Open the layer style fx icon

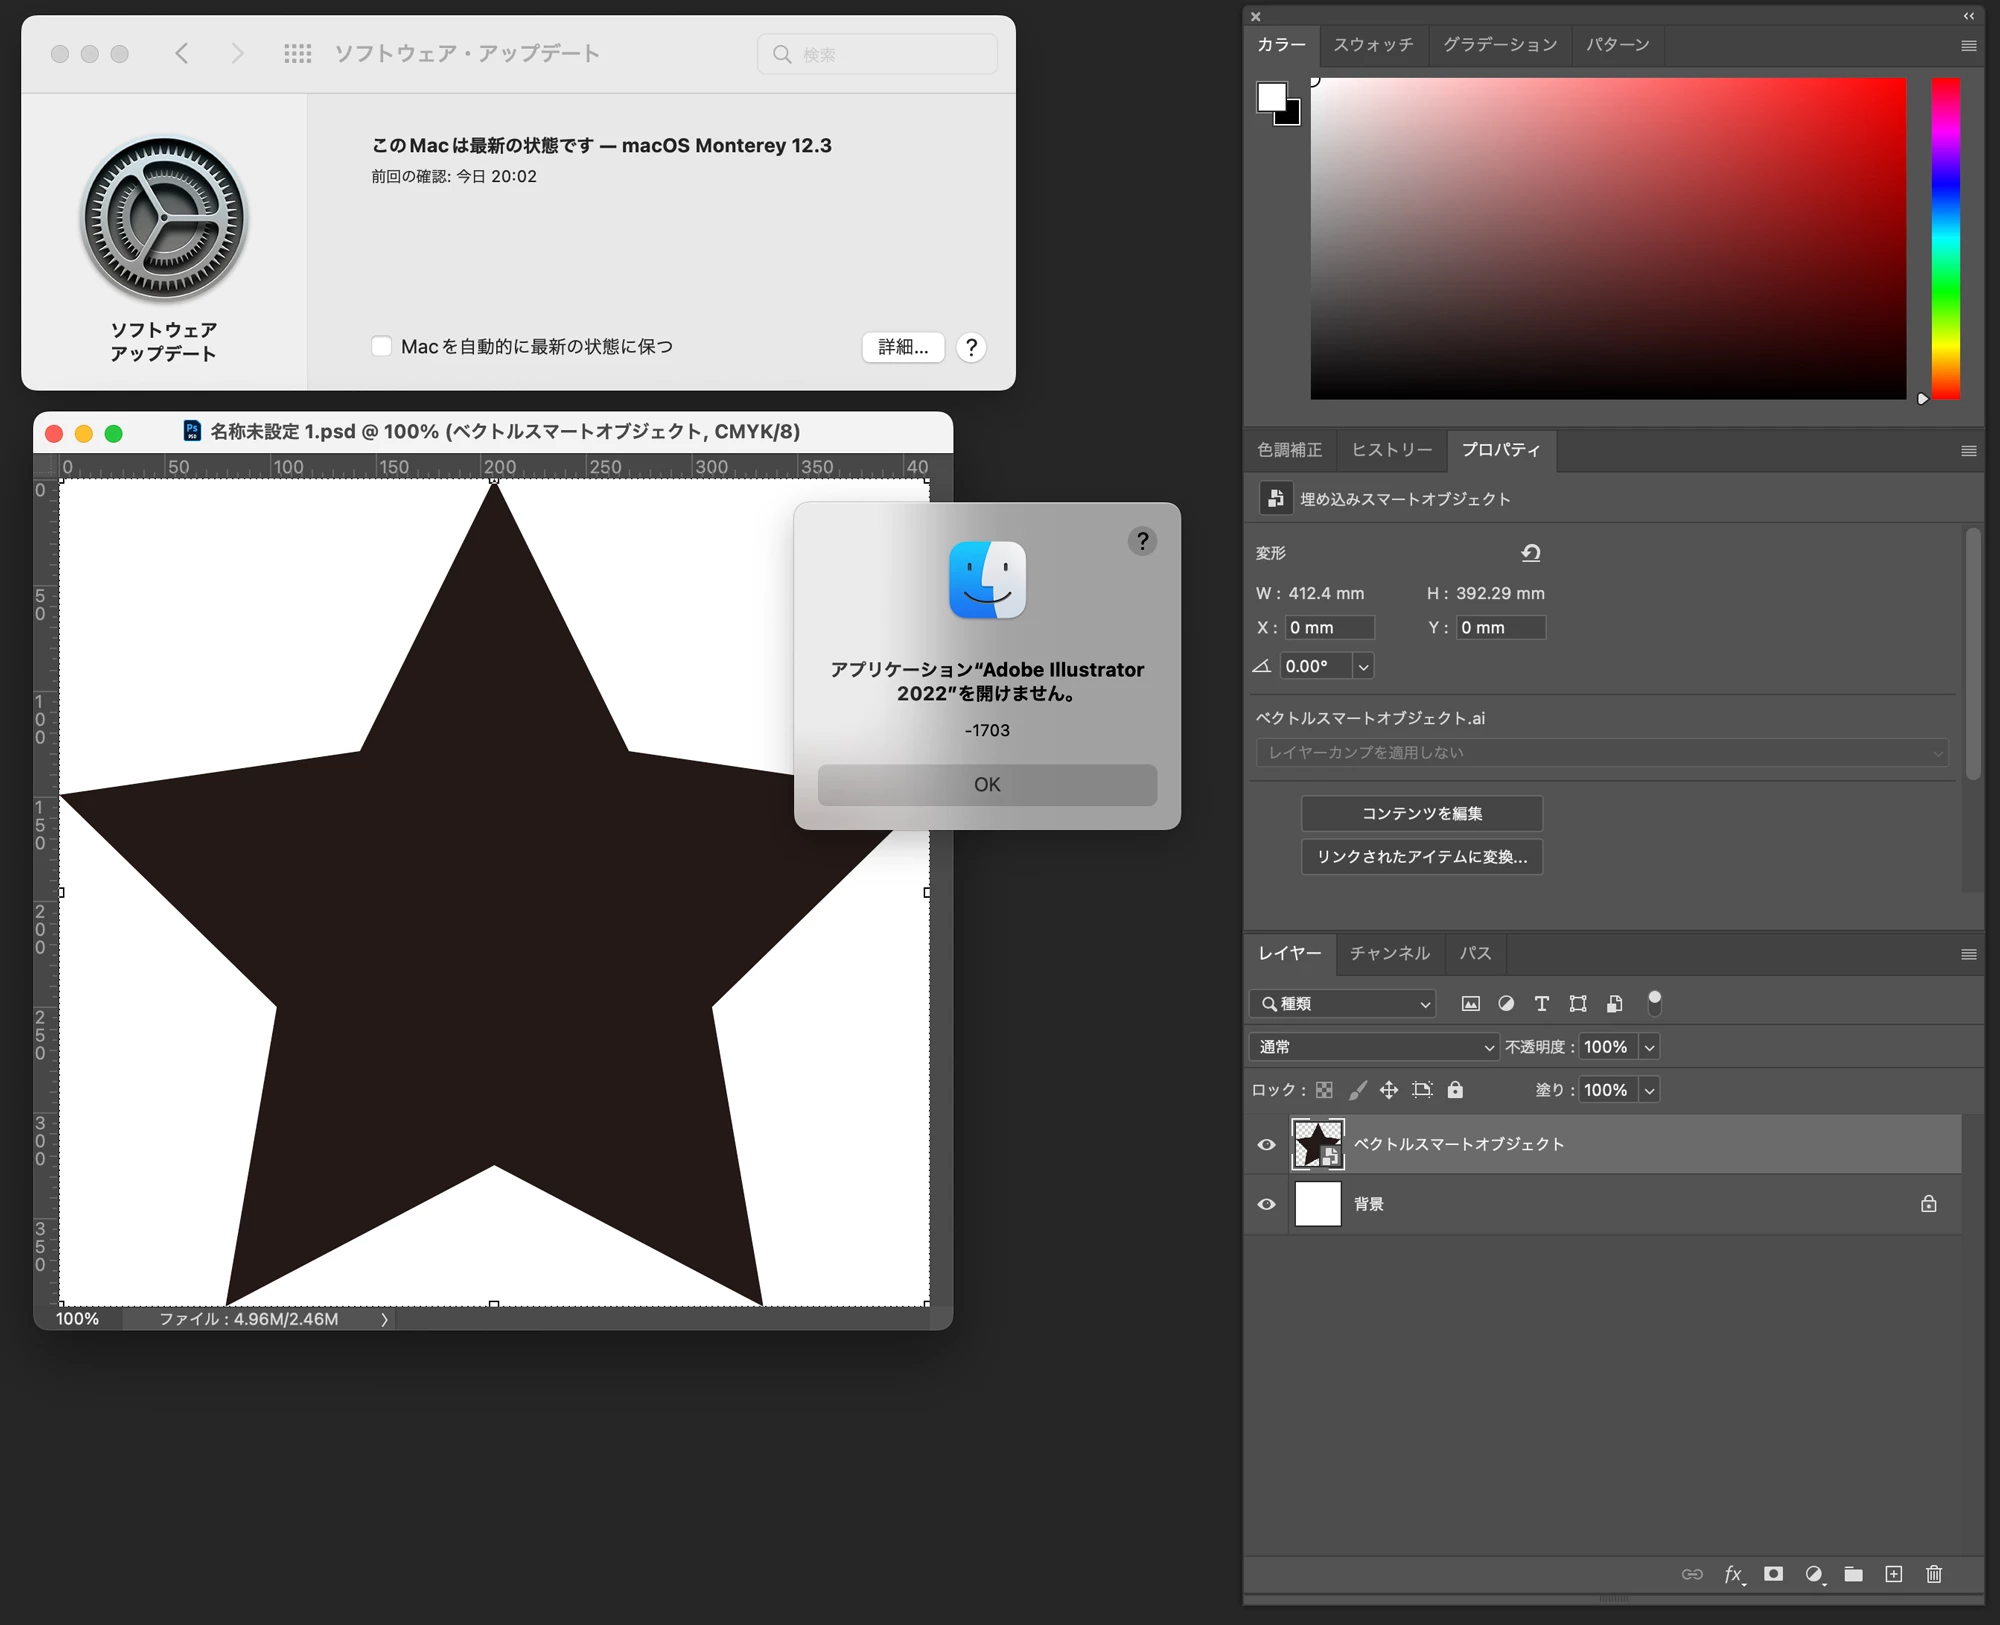tap(1733, 1574)
